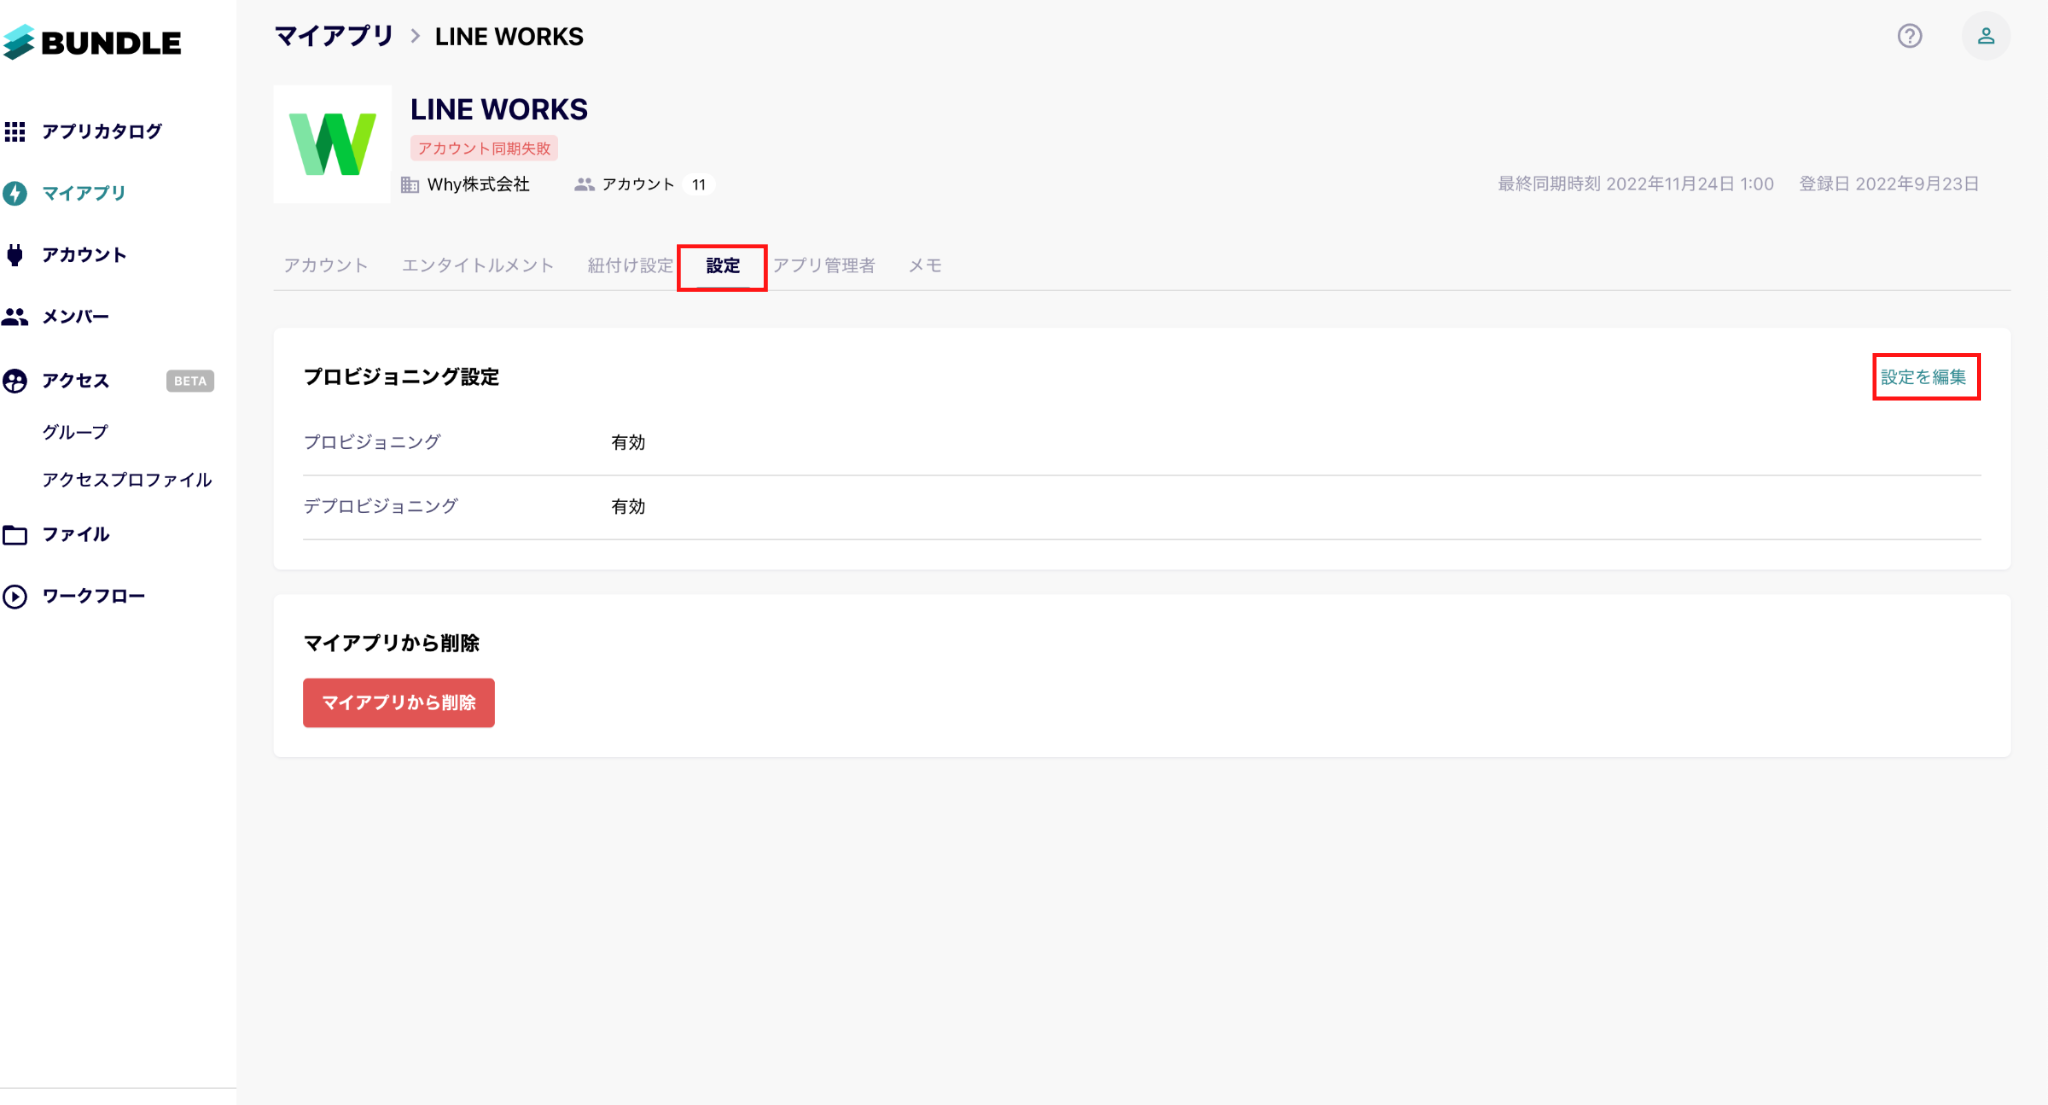Click the ファイル folder icon

coord(15,535)
